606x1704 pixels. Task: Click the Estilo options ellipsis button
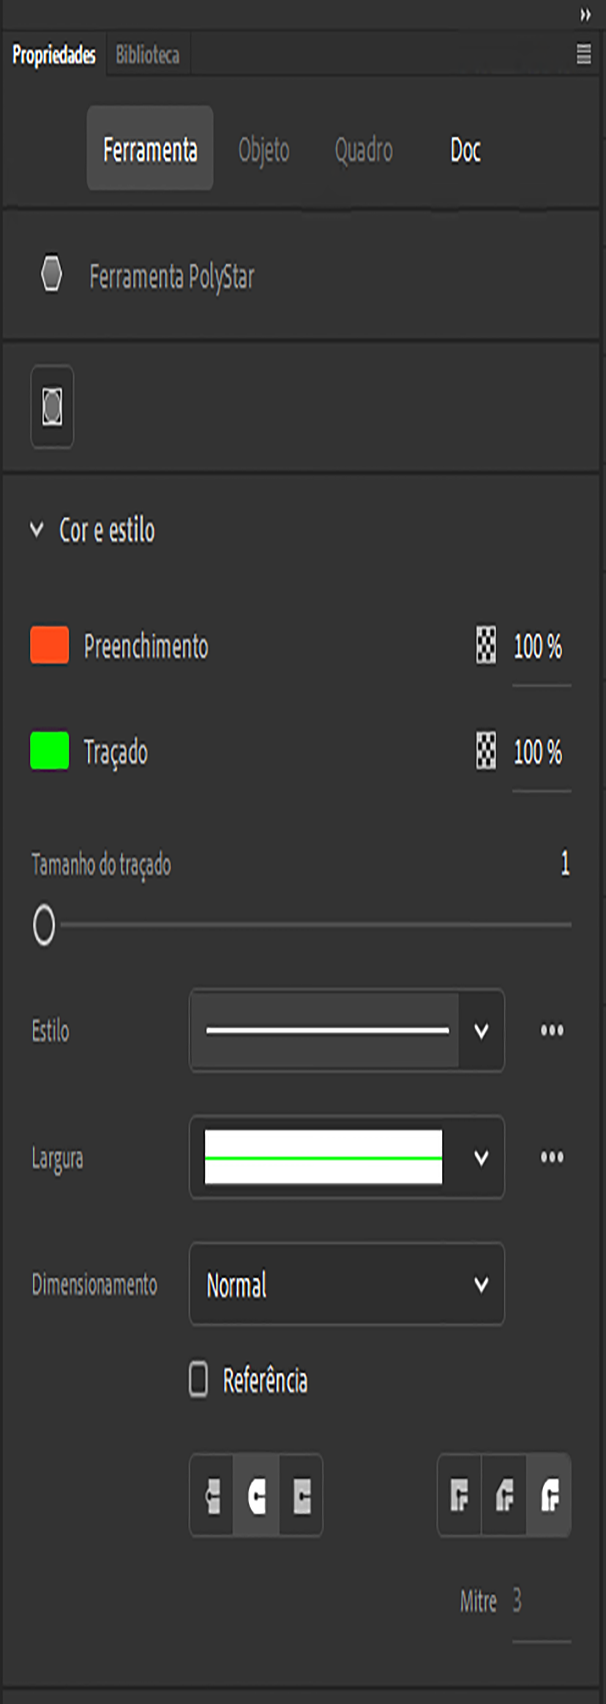click(552, 1031)
